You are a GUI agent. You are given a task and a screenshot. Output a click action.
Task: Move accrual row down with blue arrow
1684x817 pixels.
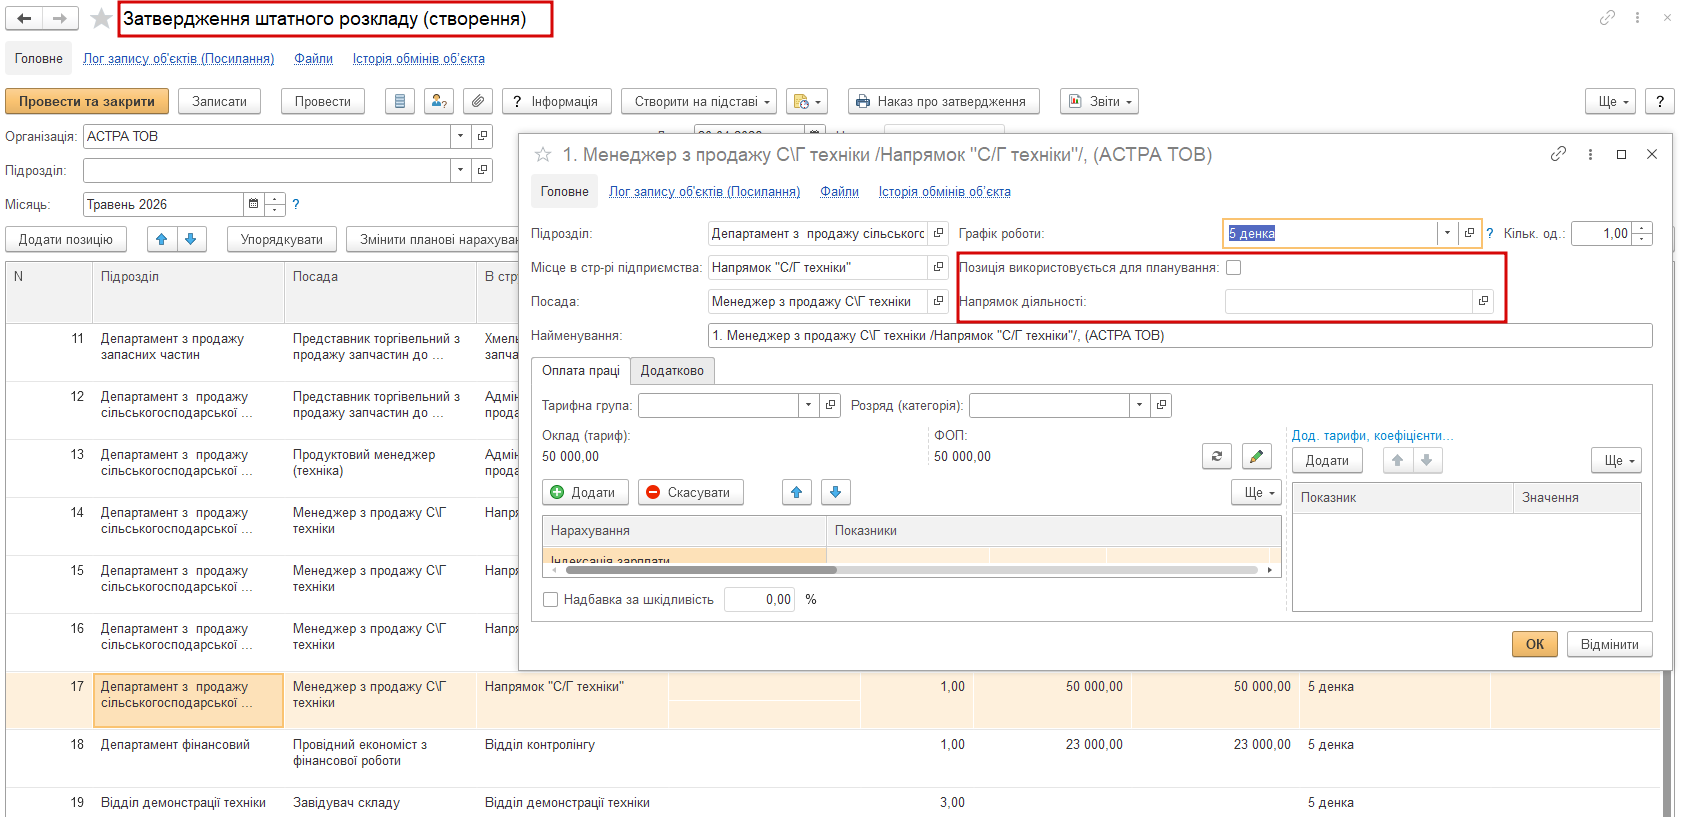point(835,492)
